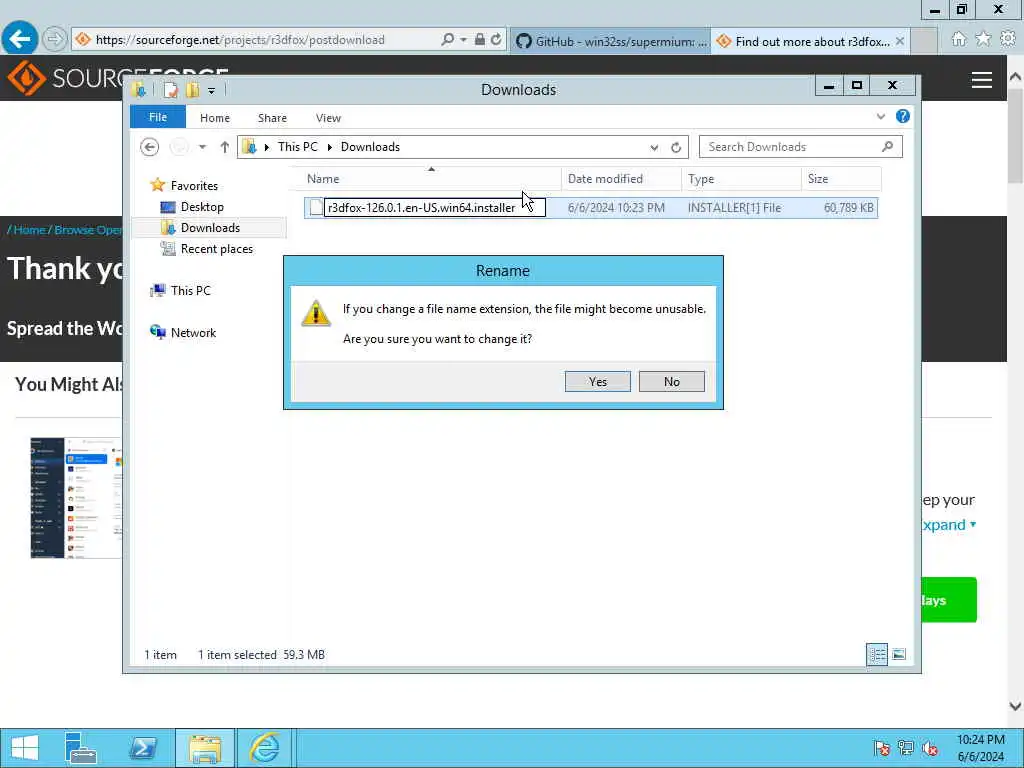The height and width of the screenshot is (768, 1024).
Task: Click quick access Properties icon
Action: click(x=170, y=90)
